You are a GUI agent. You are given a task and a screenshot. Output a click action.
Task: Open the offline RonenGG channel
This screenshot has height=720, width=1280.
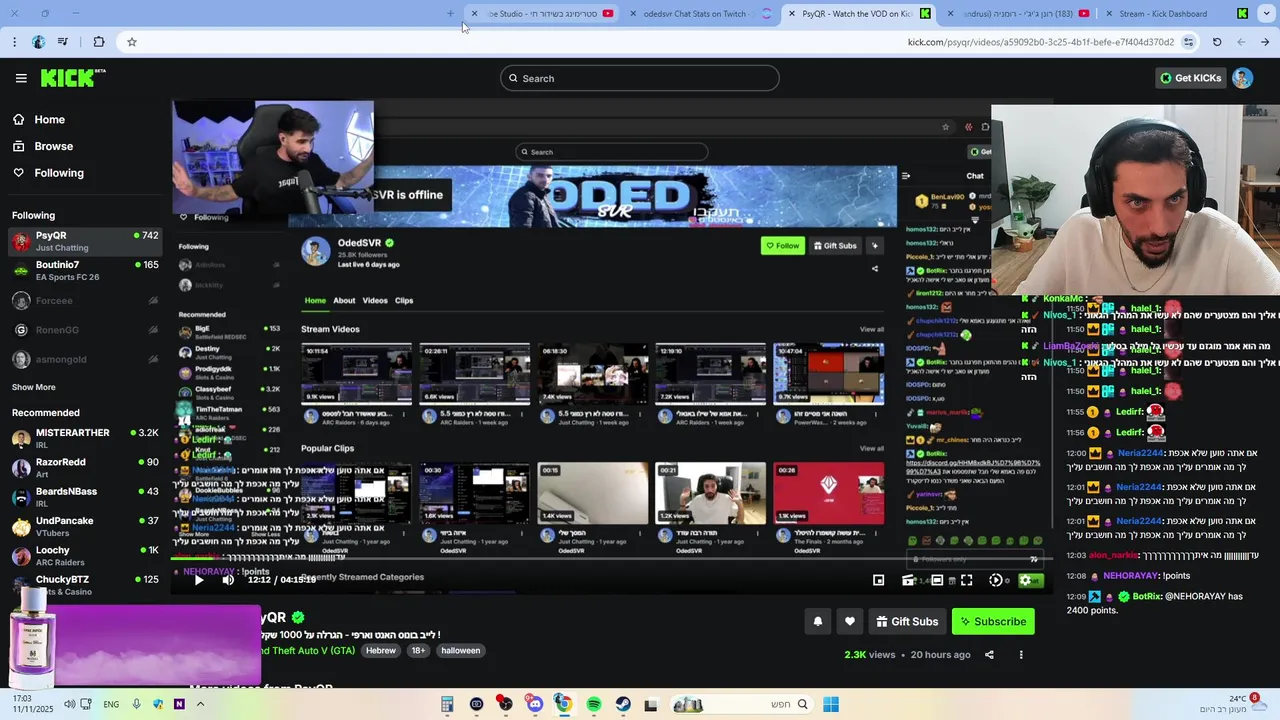click(x=85, y=330)
